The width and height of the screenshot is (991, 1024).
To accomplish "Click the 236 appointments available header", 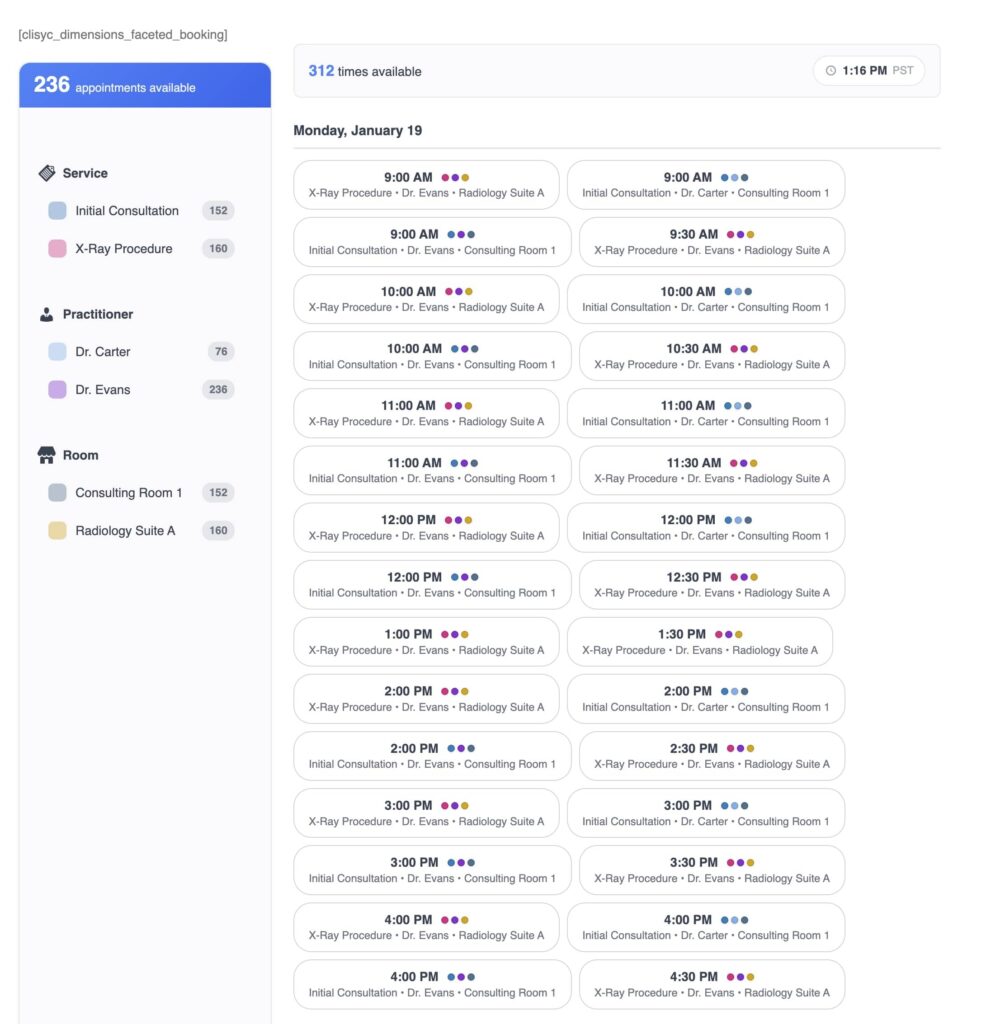I will tap(145, 86).
